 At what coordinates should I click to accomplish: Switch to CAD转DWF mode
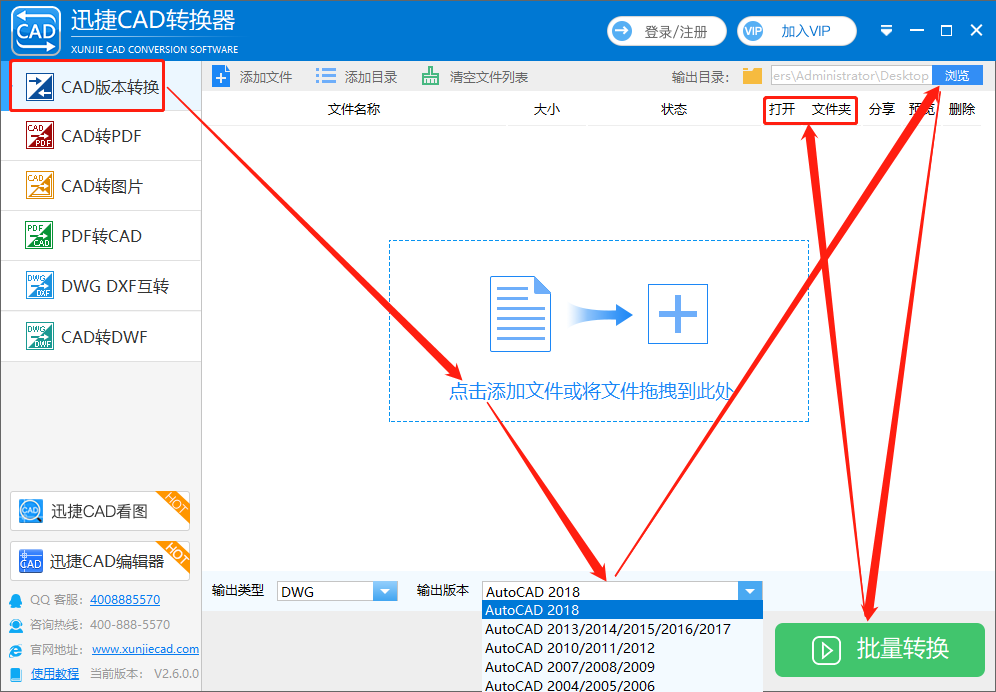pyautogui.click(x=101, y=336)
